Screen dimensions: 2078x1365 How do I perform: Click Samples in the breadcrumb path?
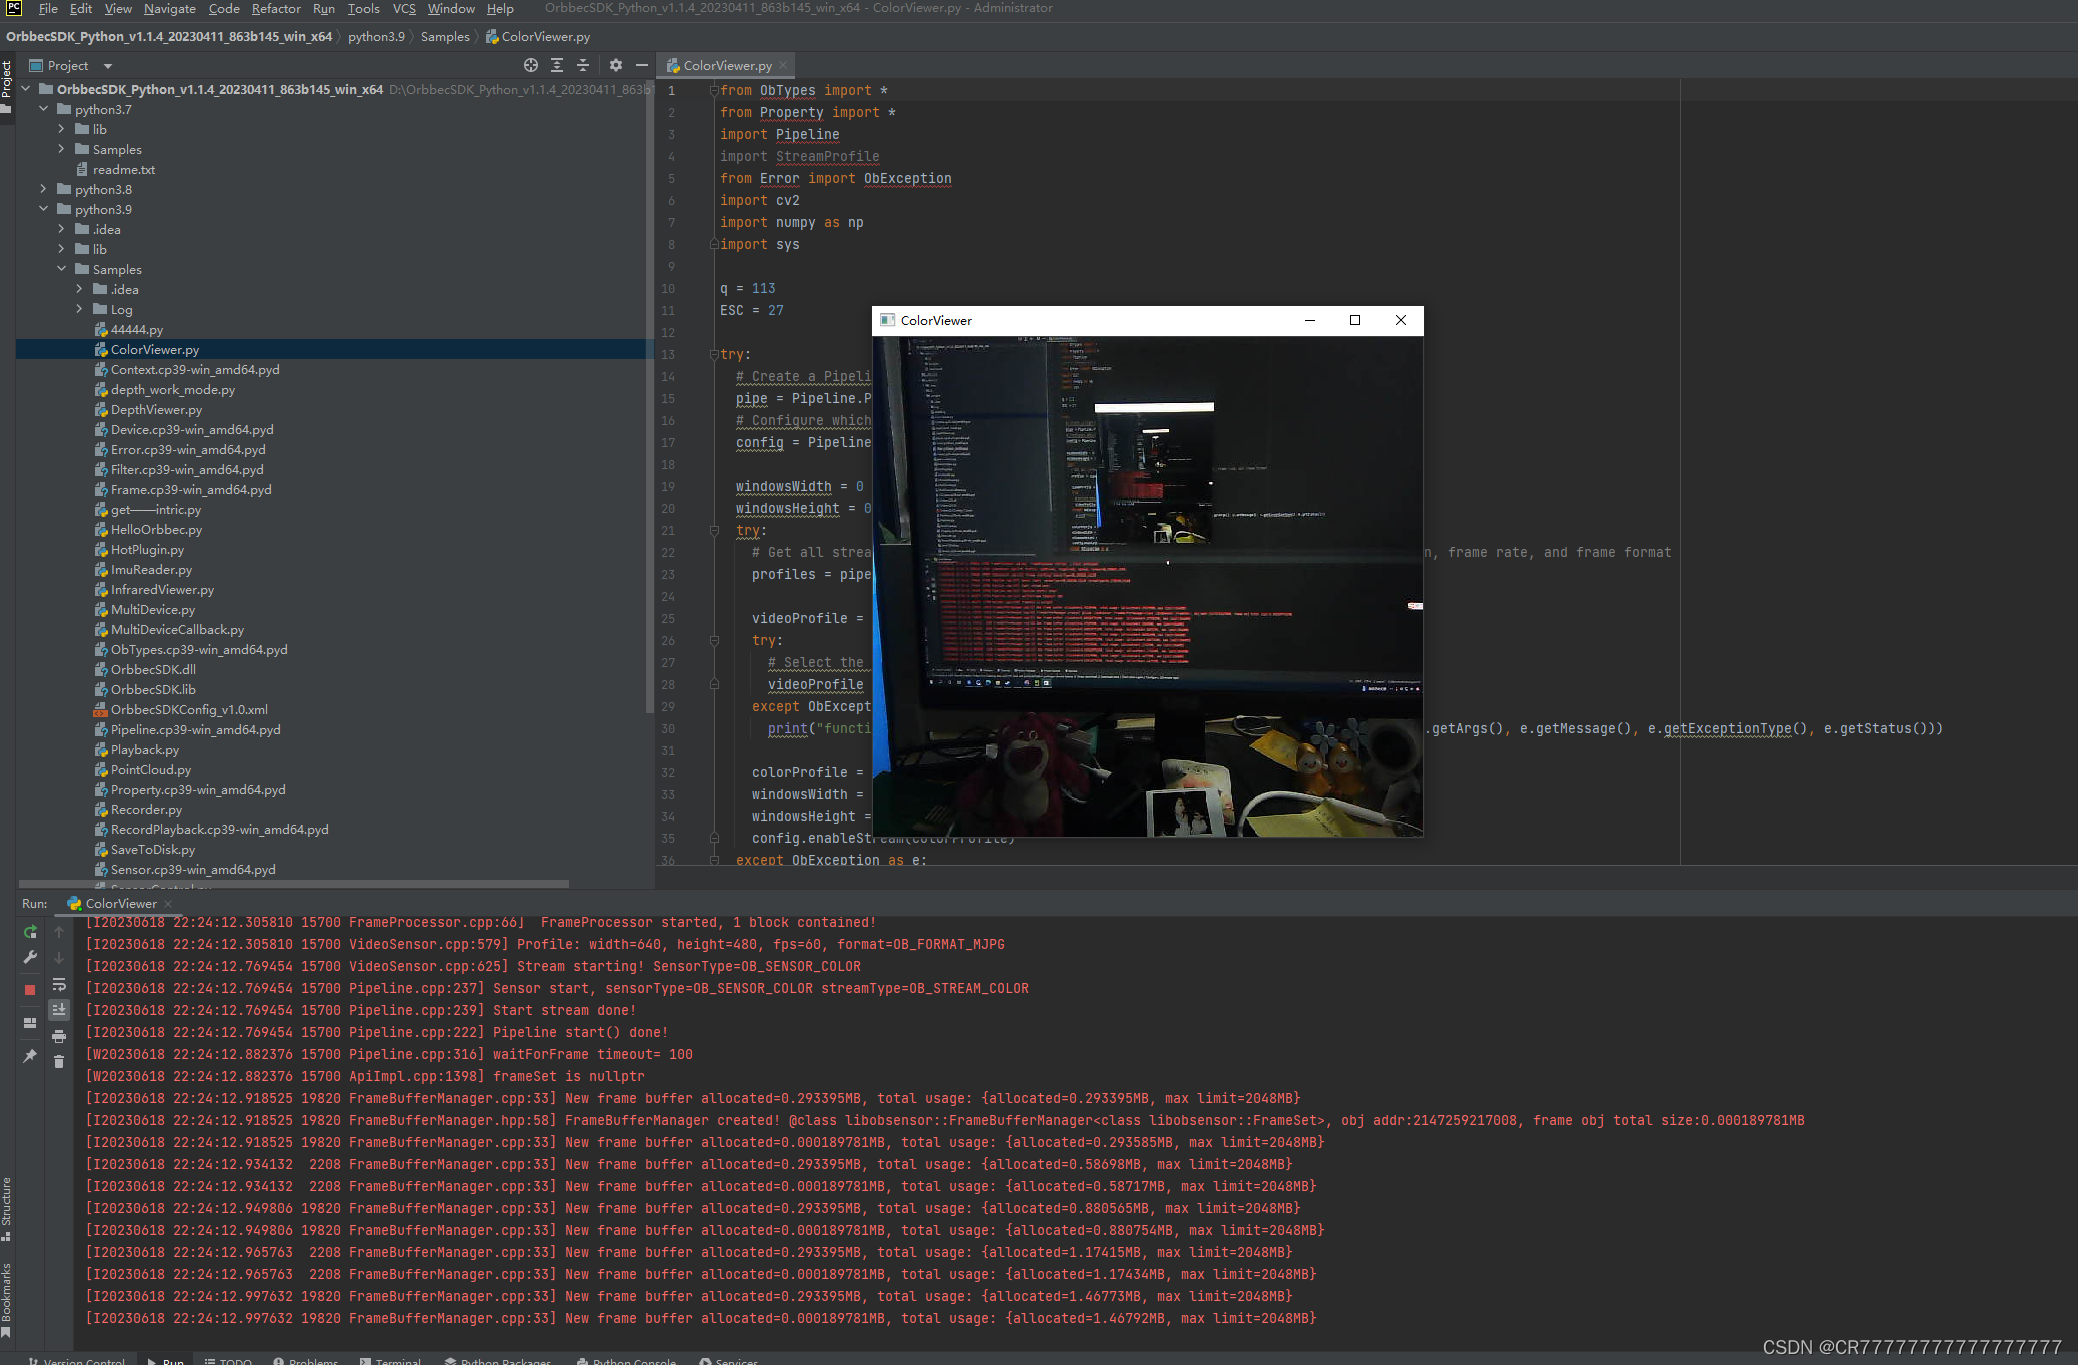click(445, 37)
